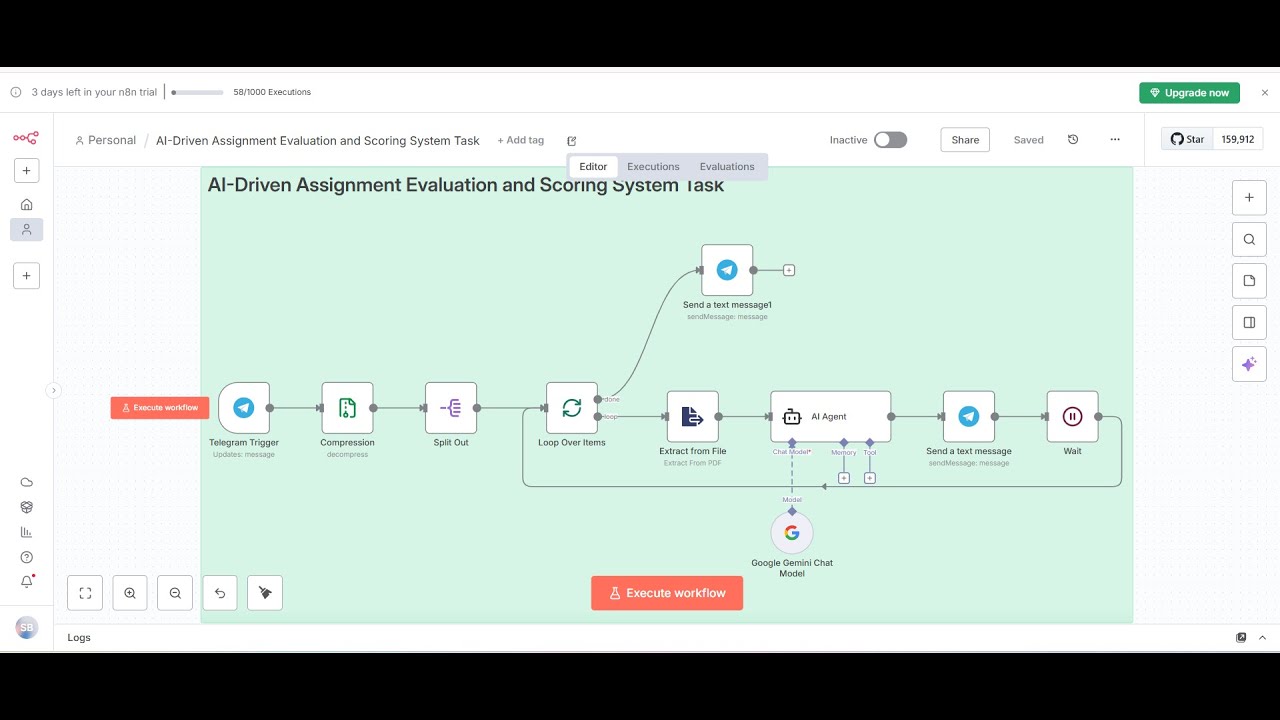
Task: Click the Add tag link
Action: point(521,140)
